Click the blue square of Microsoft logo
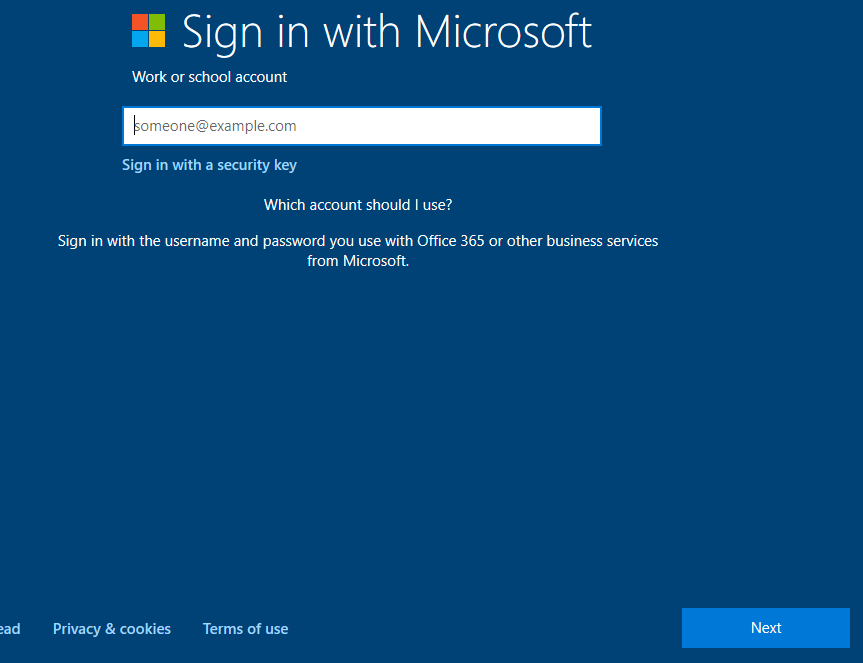The height and width of the screenshot is (663, 863). coord(140,40)
